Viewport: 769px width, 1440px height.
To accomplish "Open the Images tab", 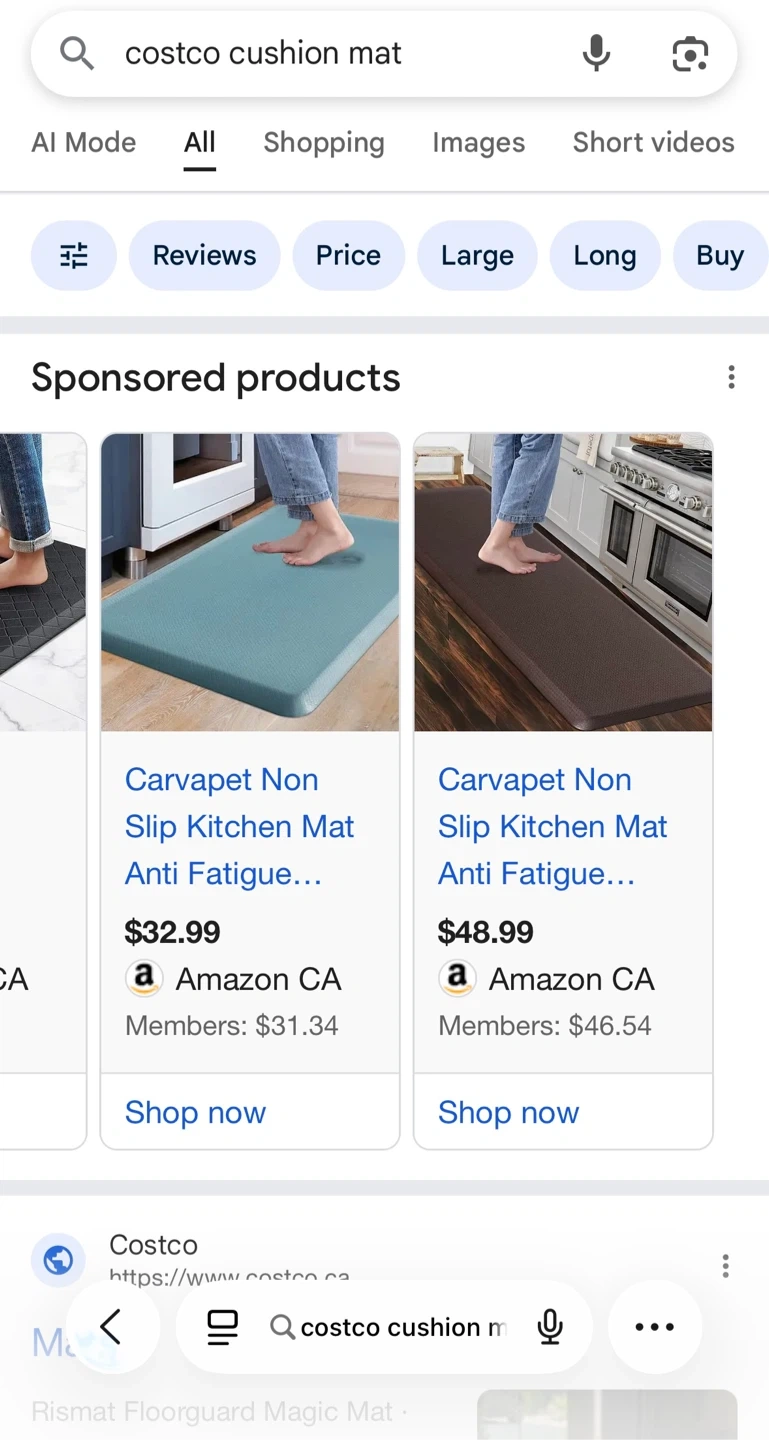I will point(478,143).
